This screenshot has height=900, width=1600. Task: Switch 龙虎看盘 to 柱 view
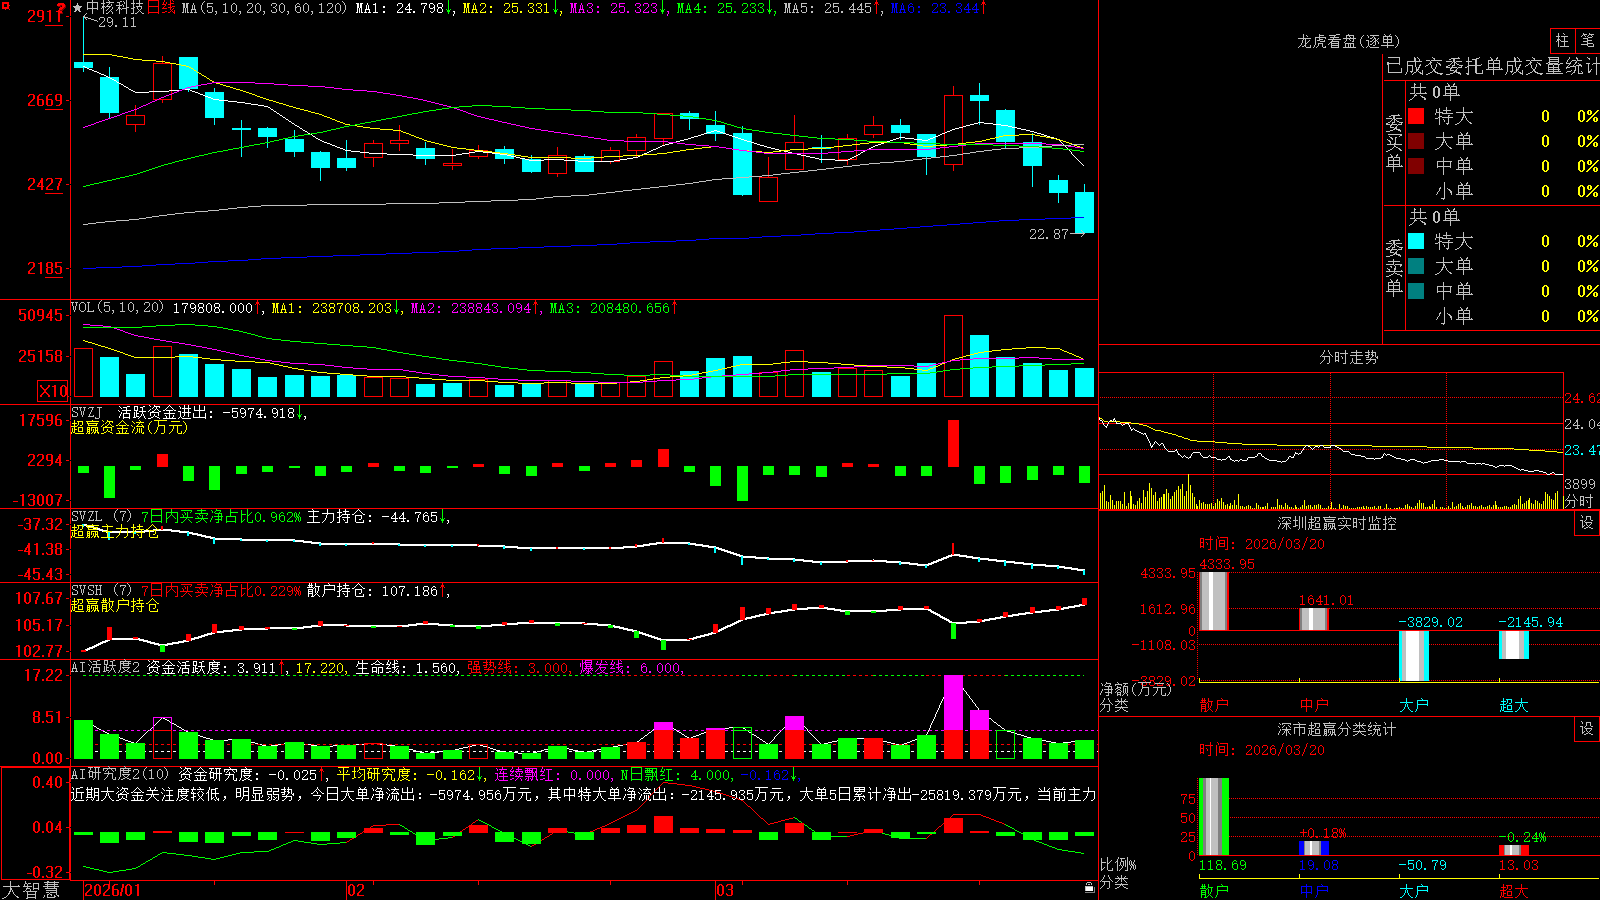[x=1562, y=40]
